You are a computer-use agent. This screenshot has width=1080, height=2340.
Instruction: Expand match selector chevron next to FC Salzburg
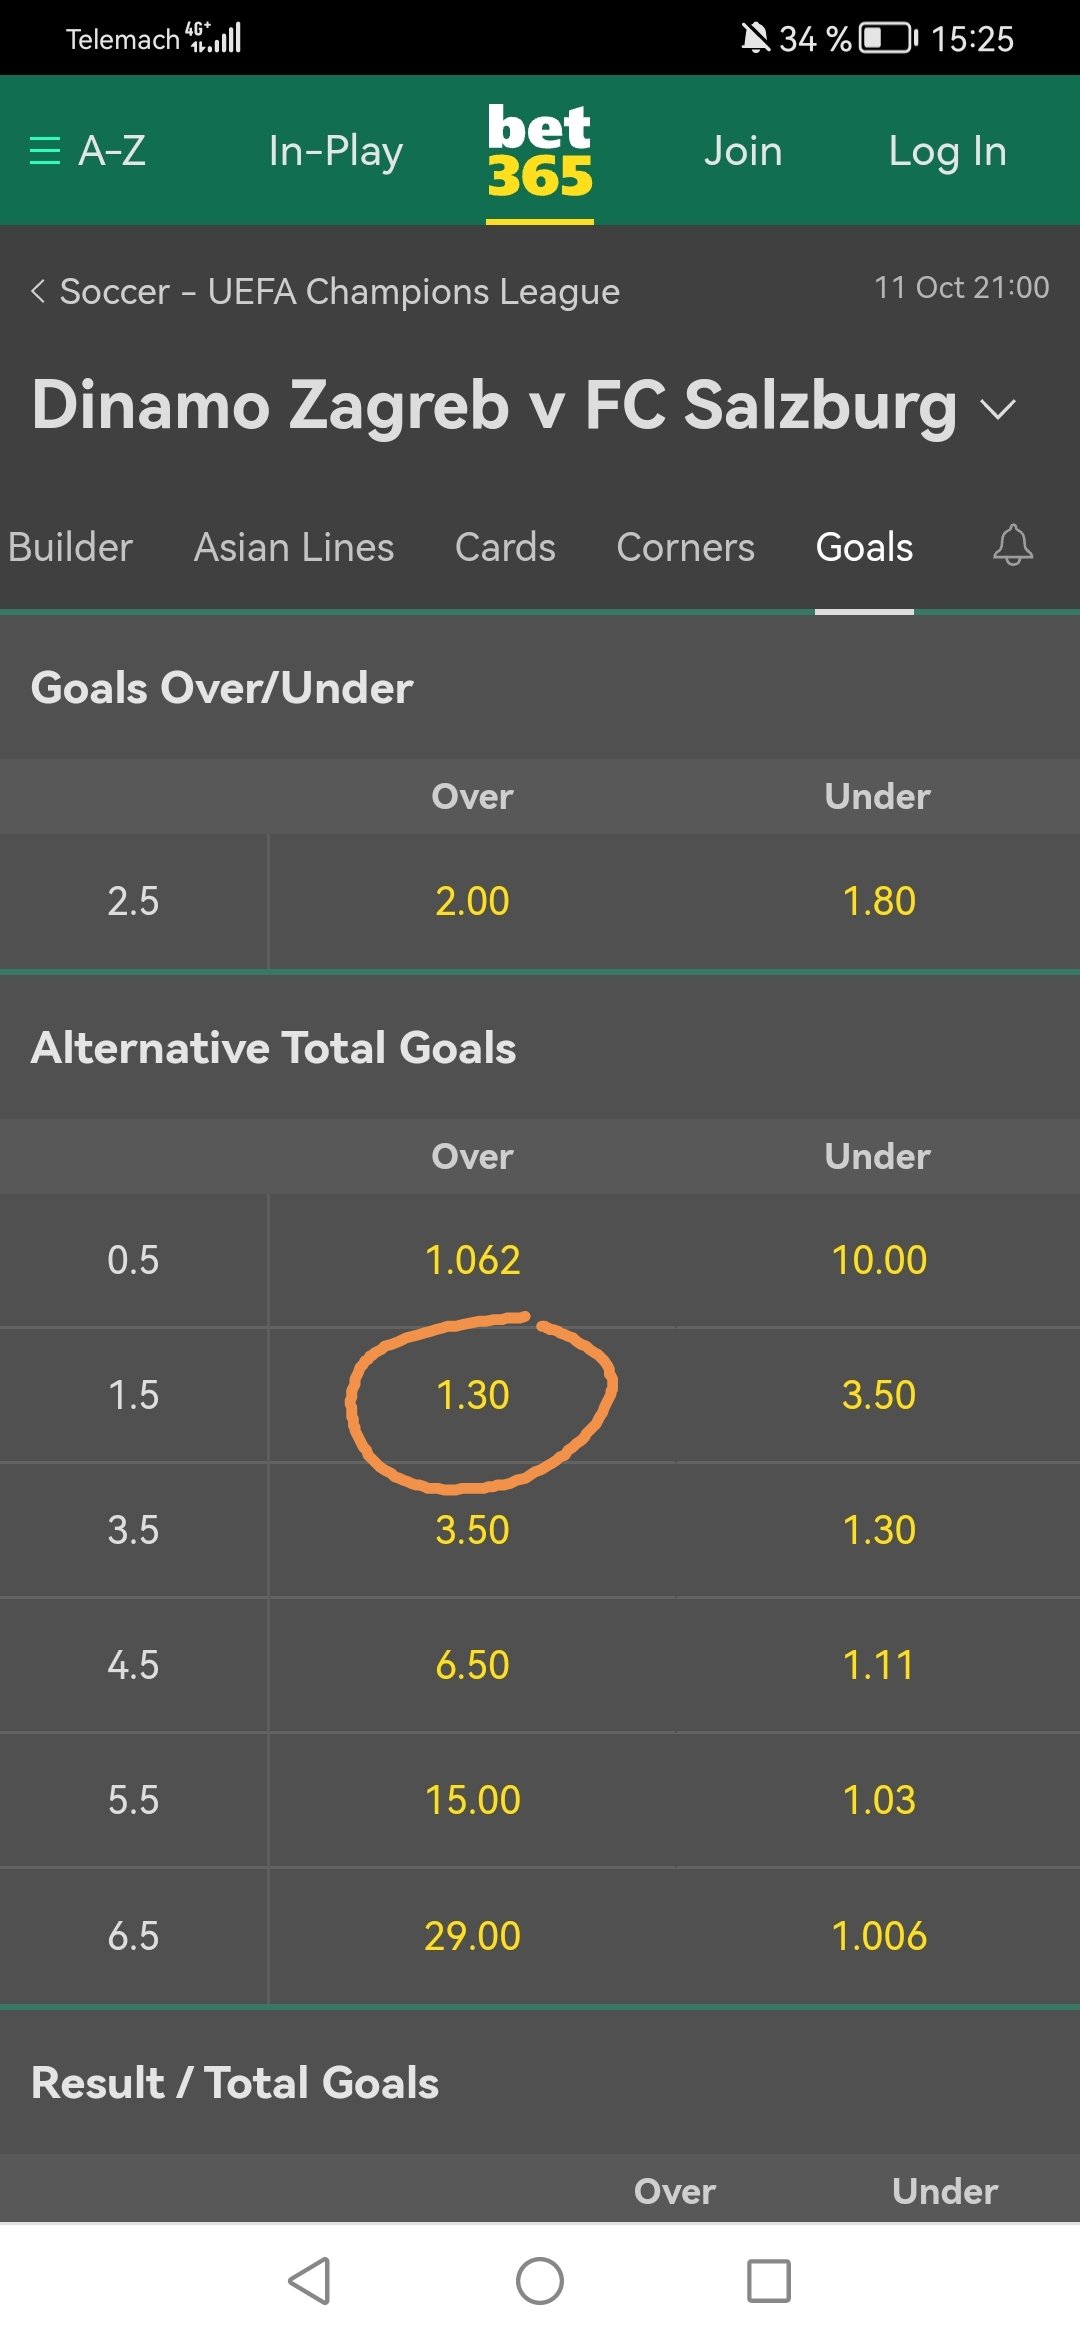coord(997,409)
